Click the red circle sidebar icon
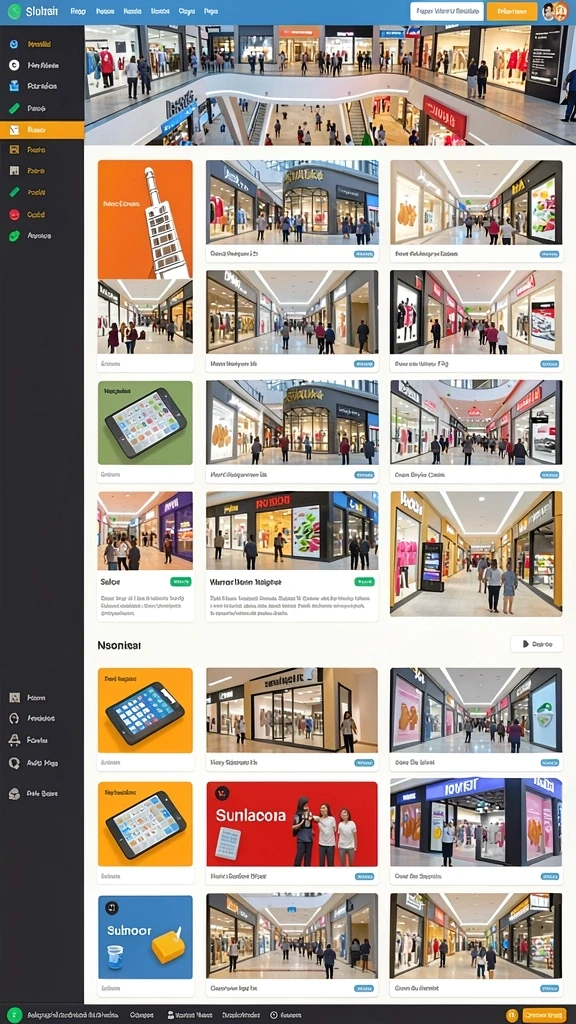 coord(14,214)
